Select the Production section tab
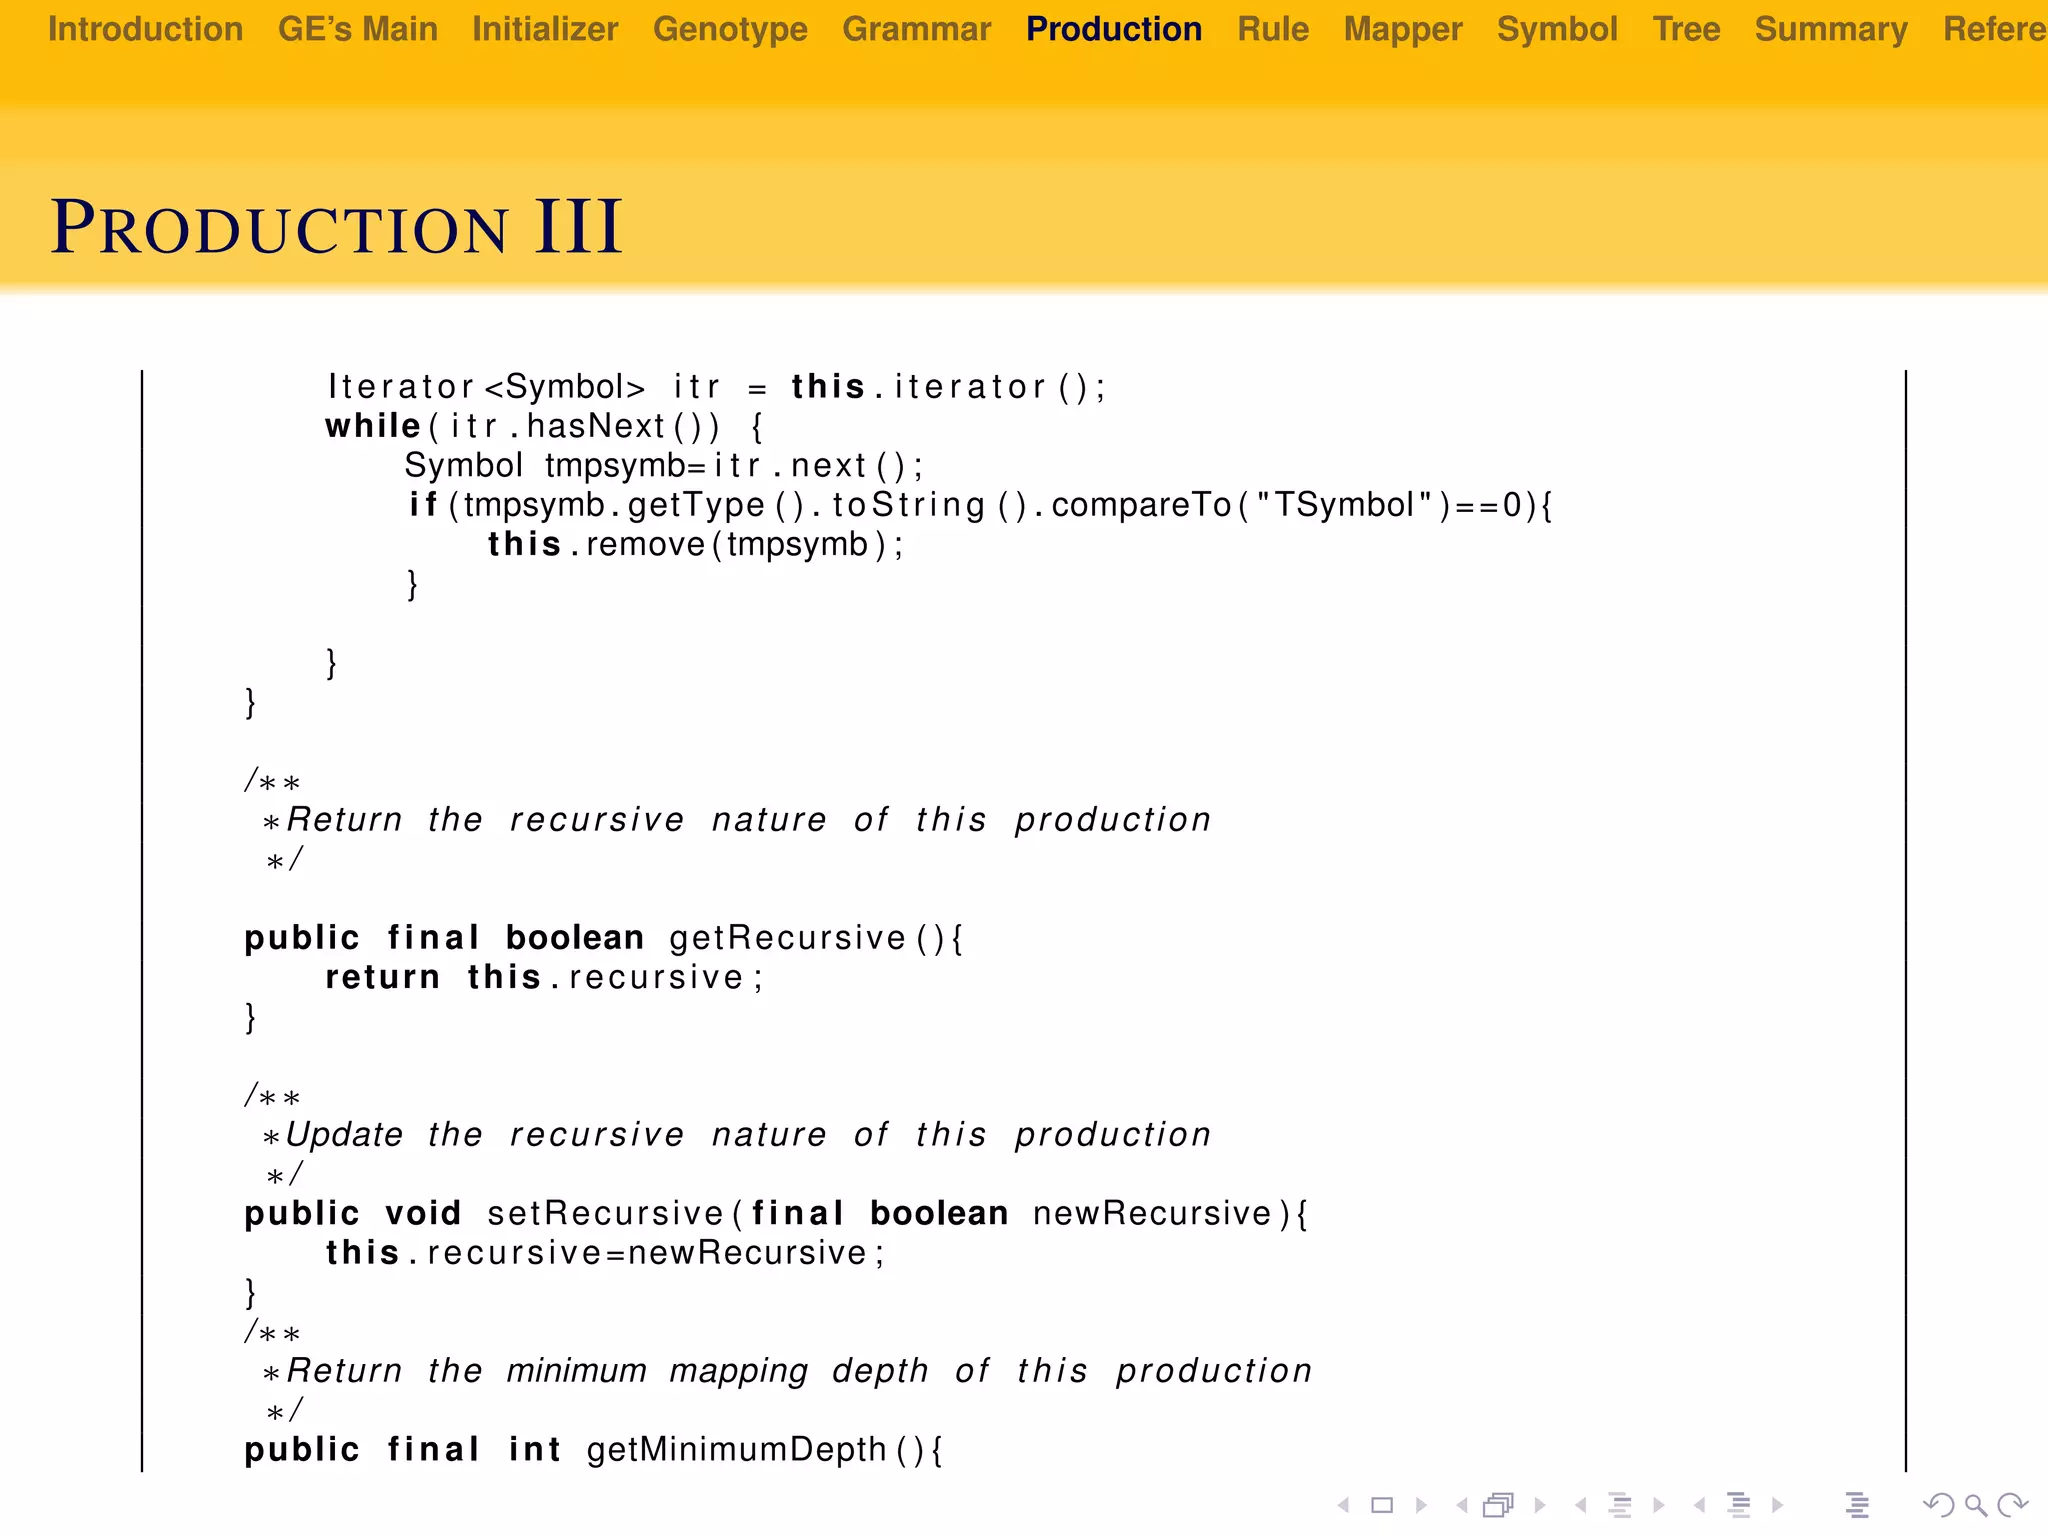This screenshot has height=1536, width=2048. (x=1114, y=29)
